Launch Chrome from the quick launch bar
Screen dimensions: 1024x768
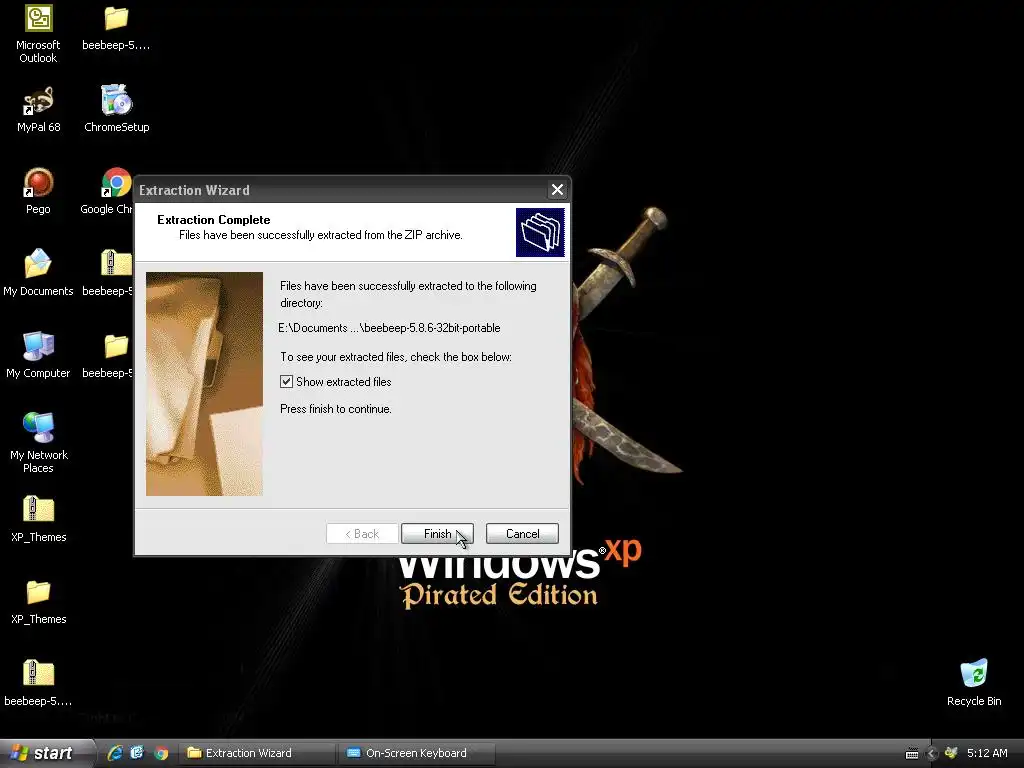coord(161,753)
